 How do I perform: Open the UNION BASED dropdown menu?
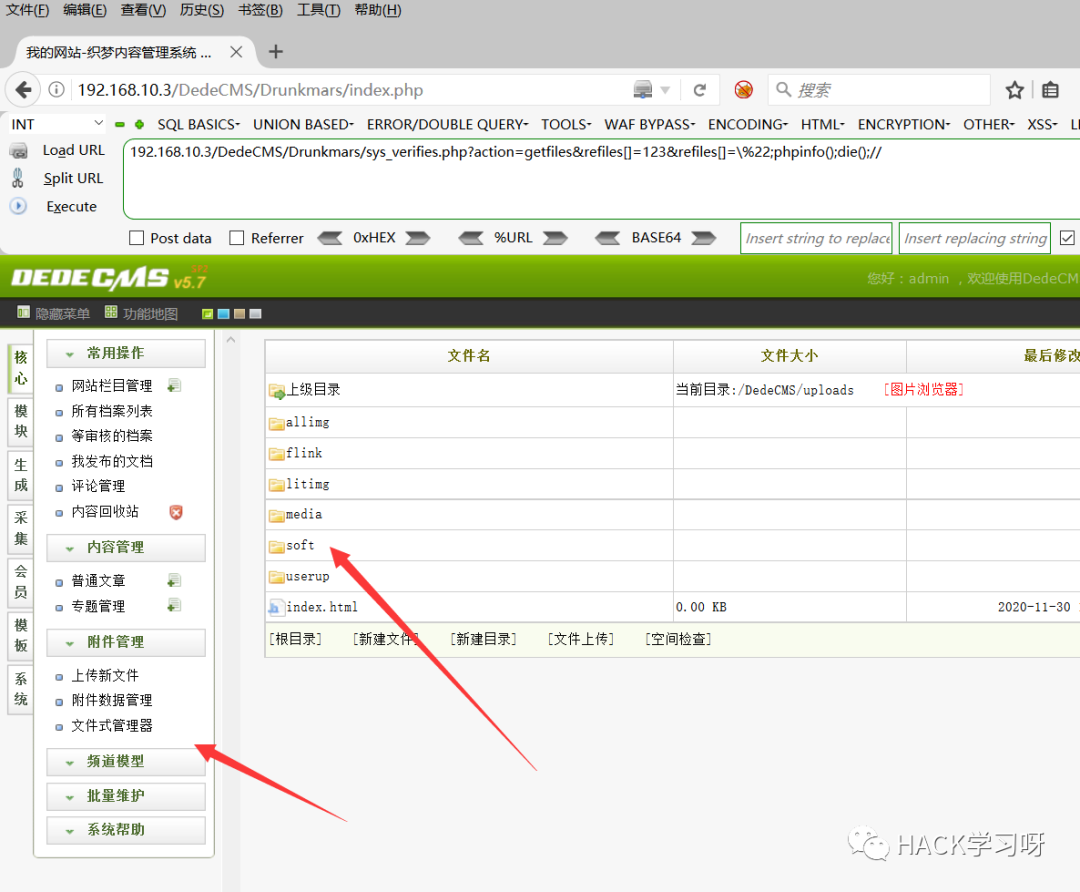point(303,125)
